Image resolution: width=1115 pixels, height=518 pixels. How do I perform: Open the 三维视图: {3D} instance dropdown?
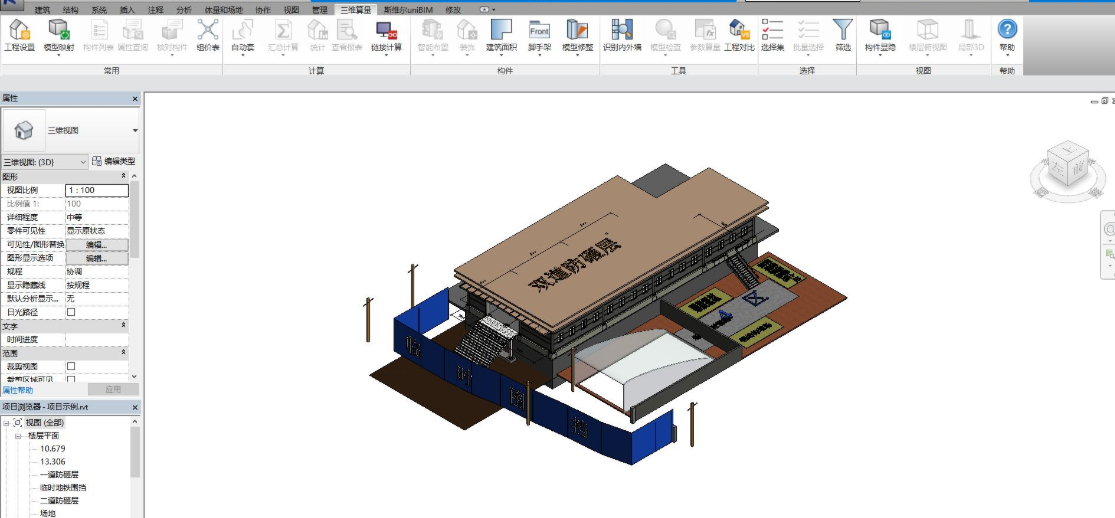pyautogui.click(x=45, y=162)
